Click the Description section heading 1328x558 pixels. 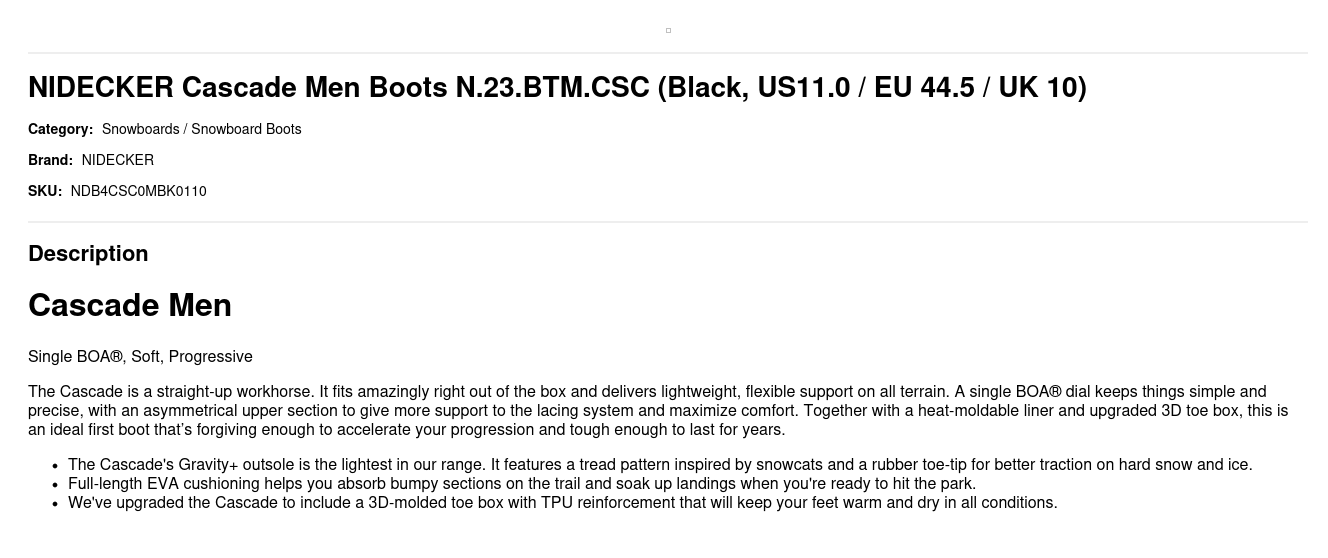click(x=88, y=254)
